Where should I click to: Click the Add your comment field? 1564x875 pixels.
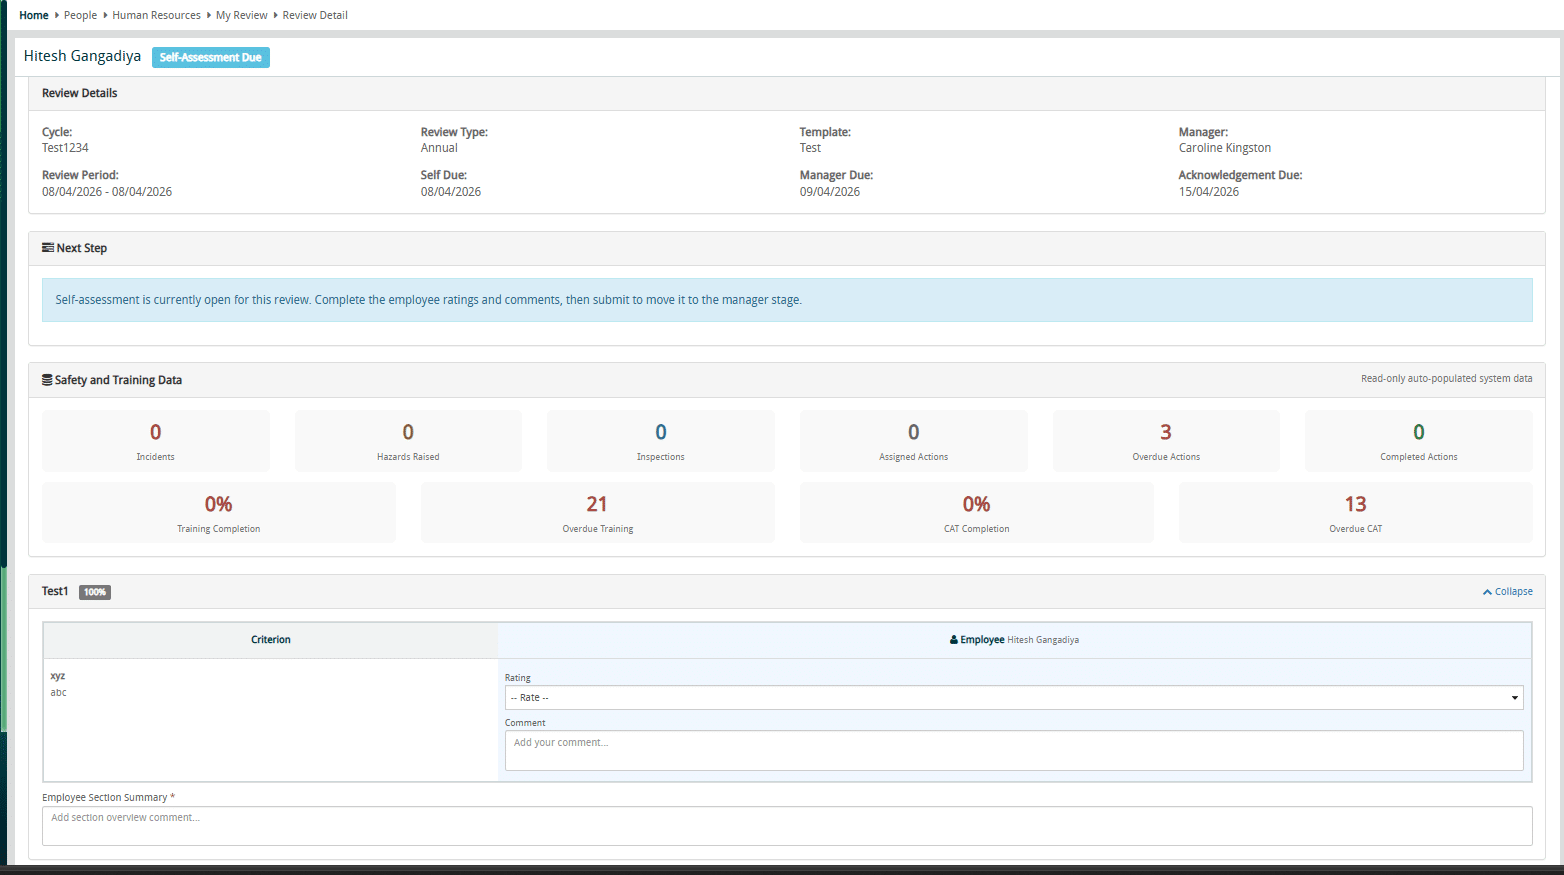[1014, 751]
